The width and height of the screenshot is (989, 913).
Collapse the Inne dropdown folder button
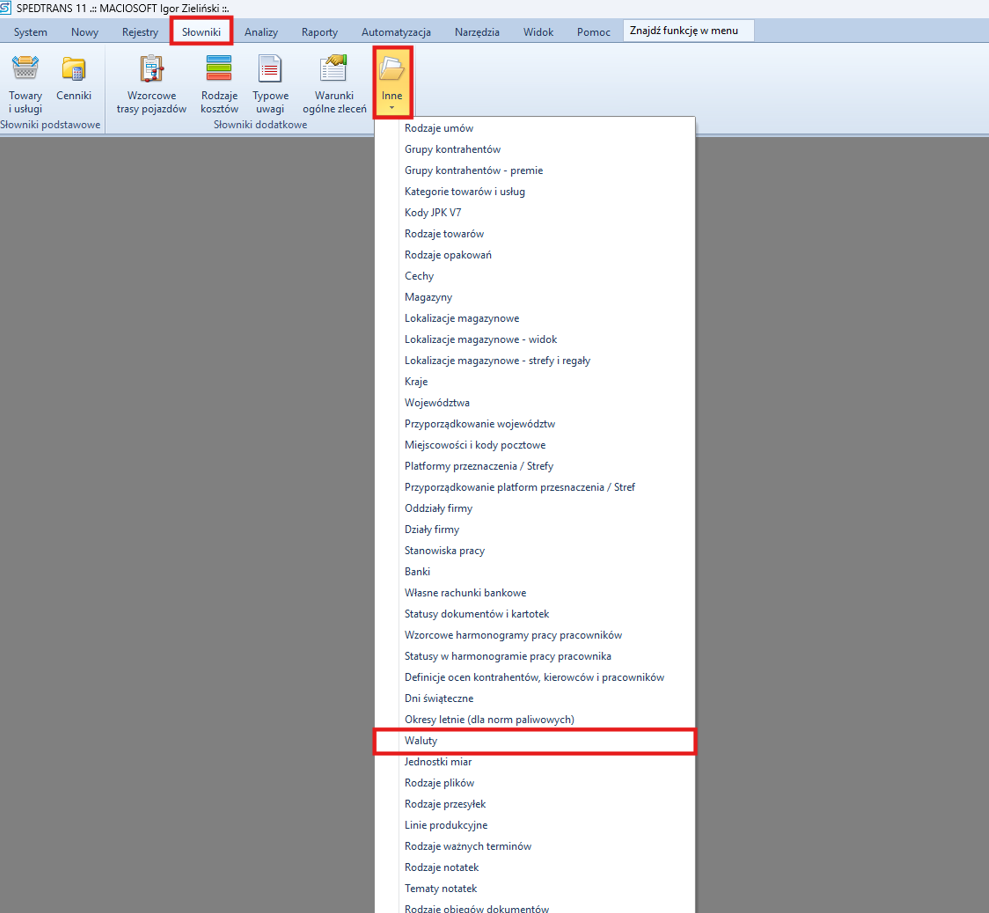[392, 81]
